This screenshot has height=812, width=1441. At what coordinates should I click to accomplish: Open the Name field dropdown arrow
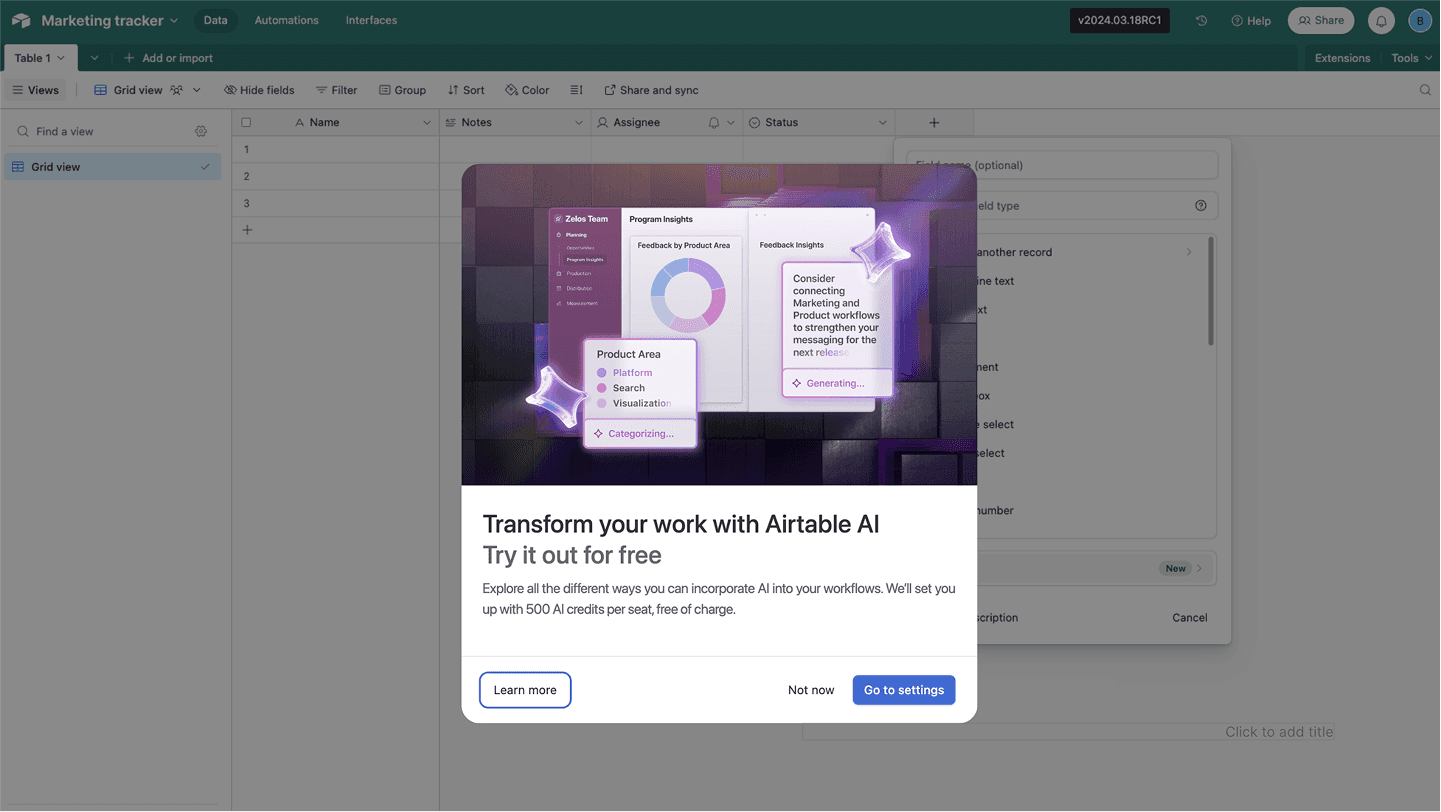point(427,123)
